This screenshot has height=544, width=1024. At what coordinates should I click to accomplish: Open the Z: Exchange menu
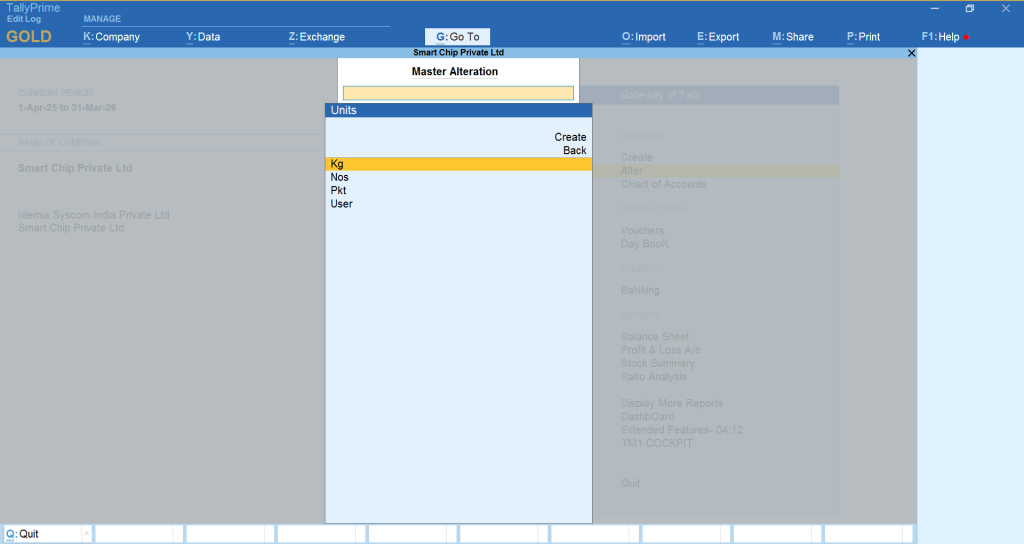tap(316, 37)
